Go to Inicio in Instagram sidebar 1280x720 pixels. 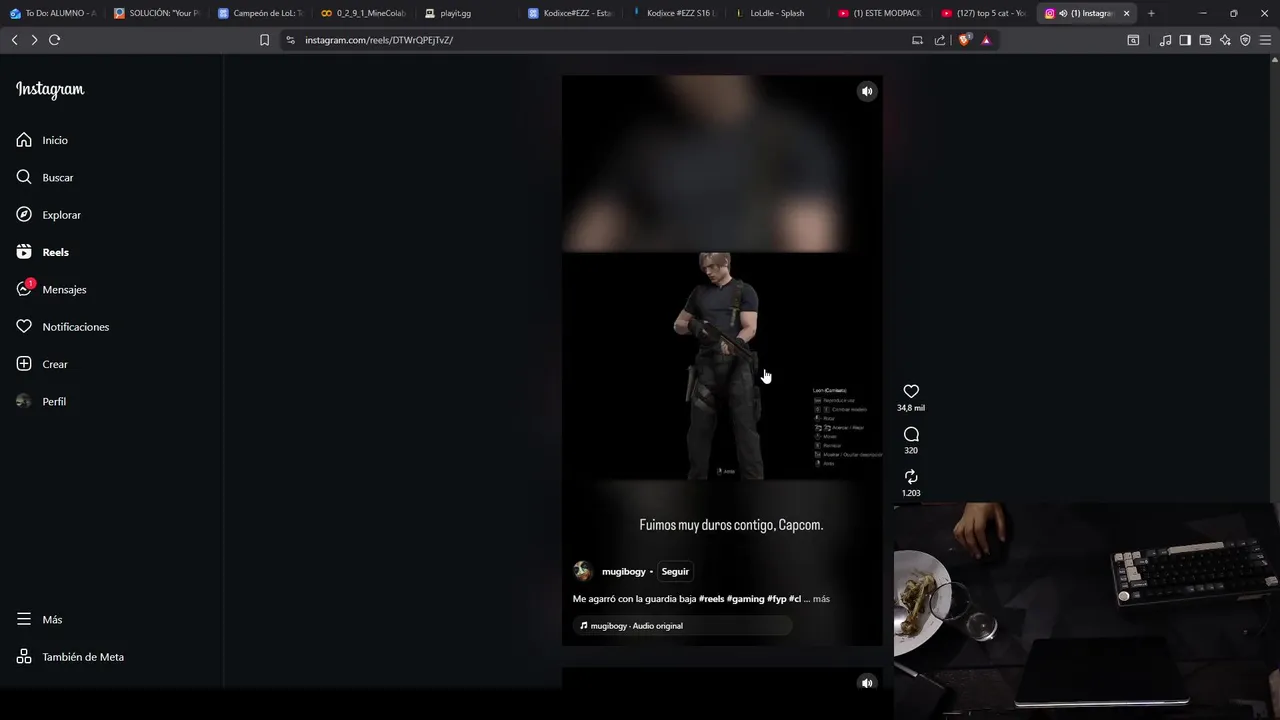coord(42,140)
